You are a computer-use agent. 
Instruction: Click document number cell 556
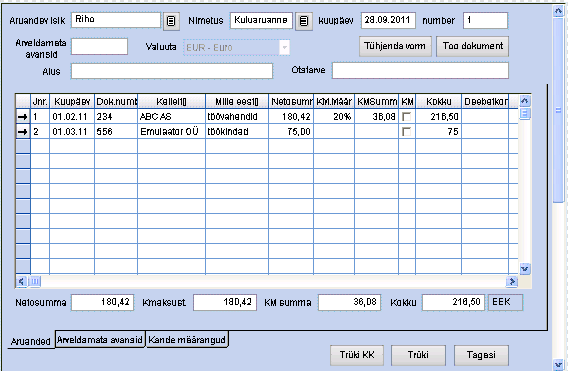[116, 132]
